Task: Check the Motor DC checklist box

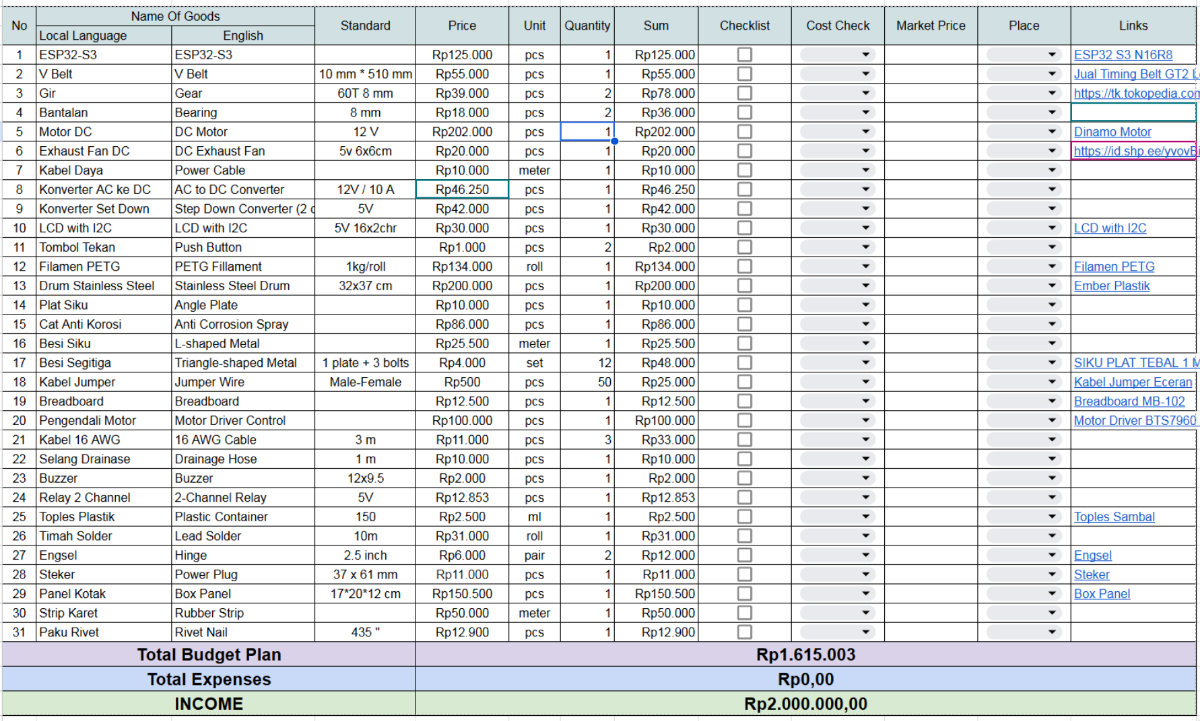Action: [745, 132]
